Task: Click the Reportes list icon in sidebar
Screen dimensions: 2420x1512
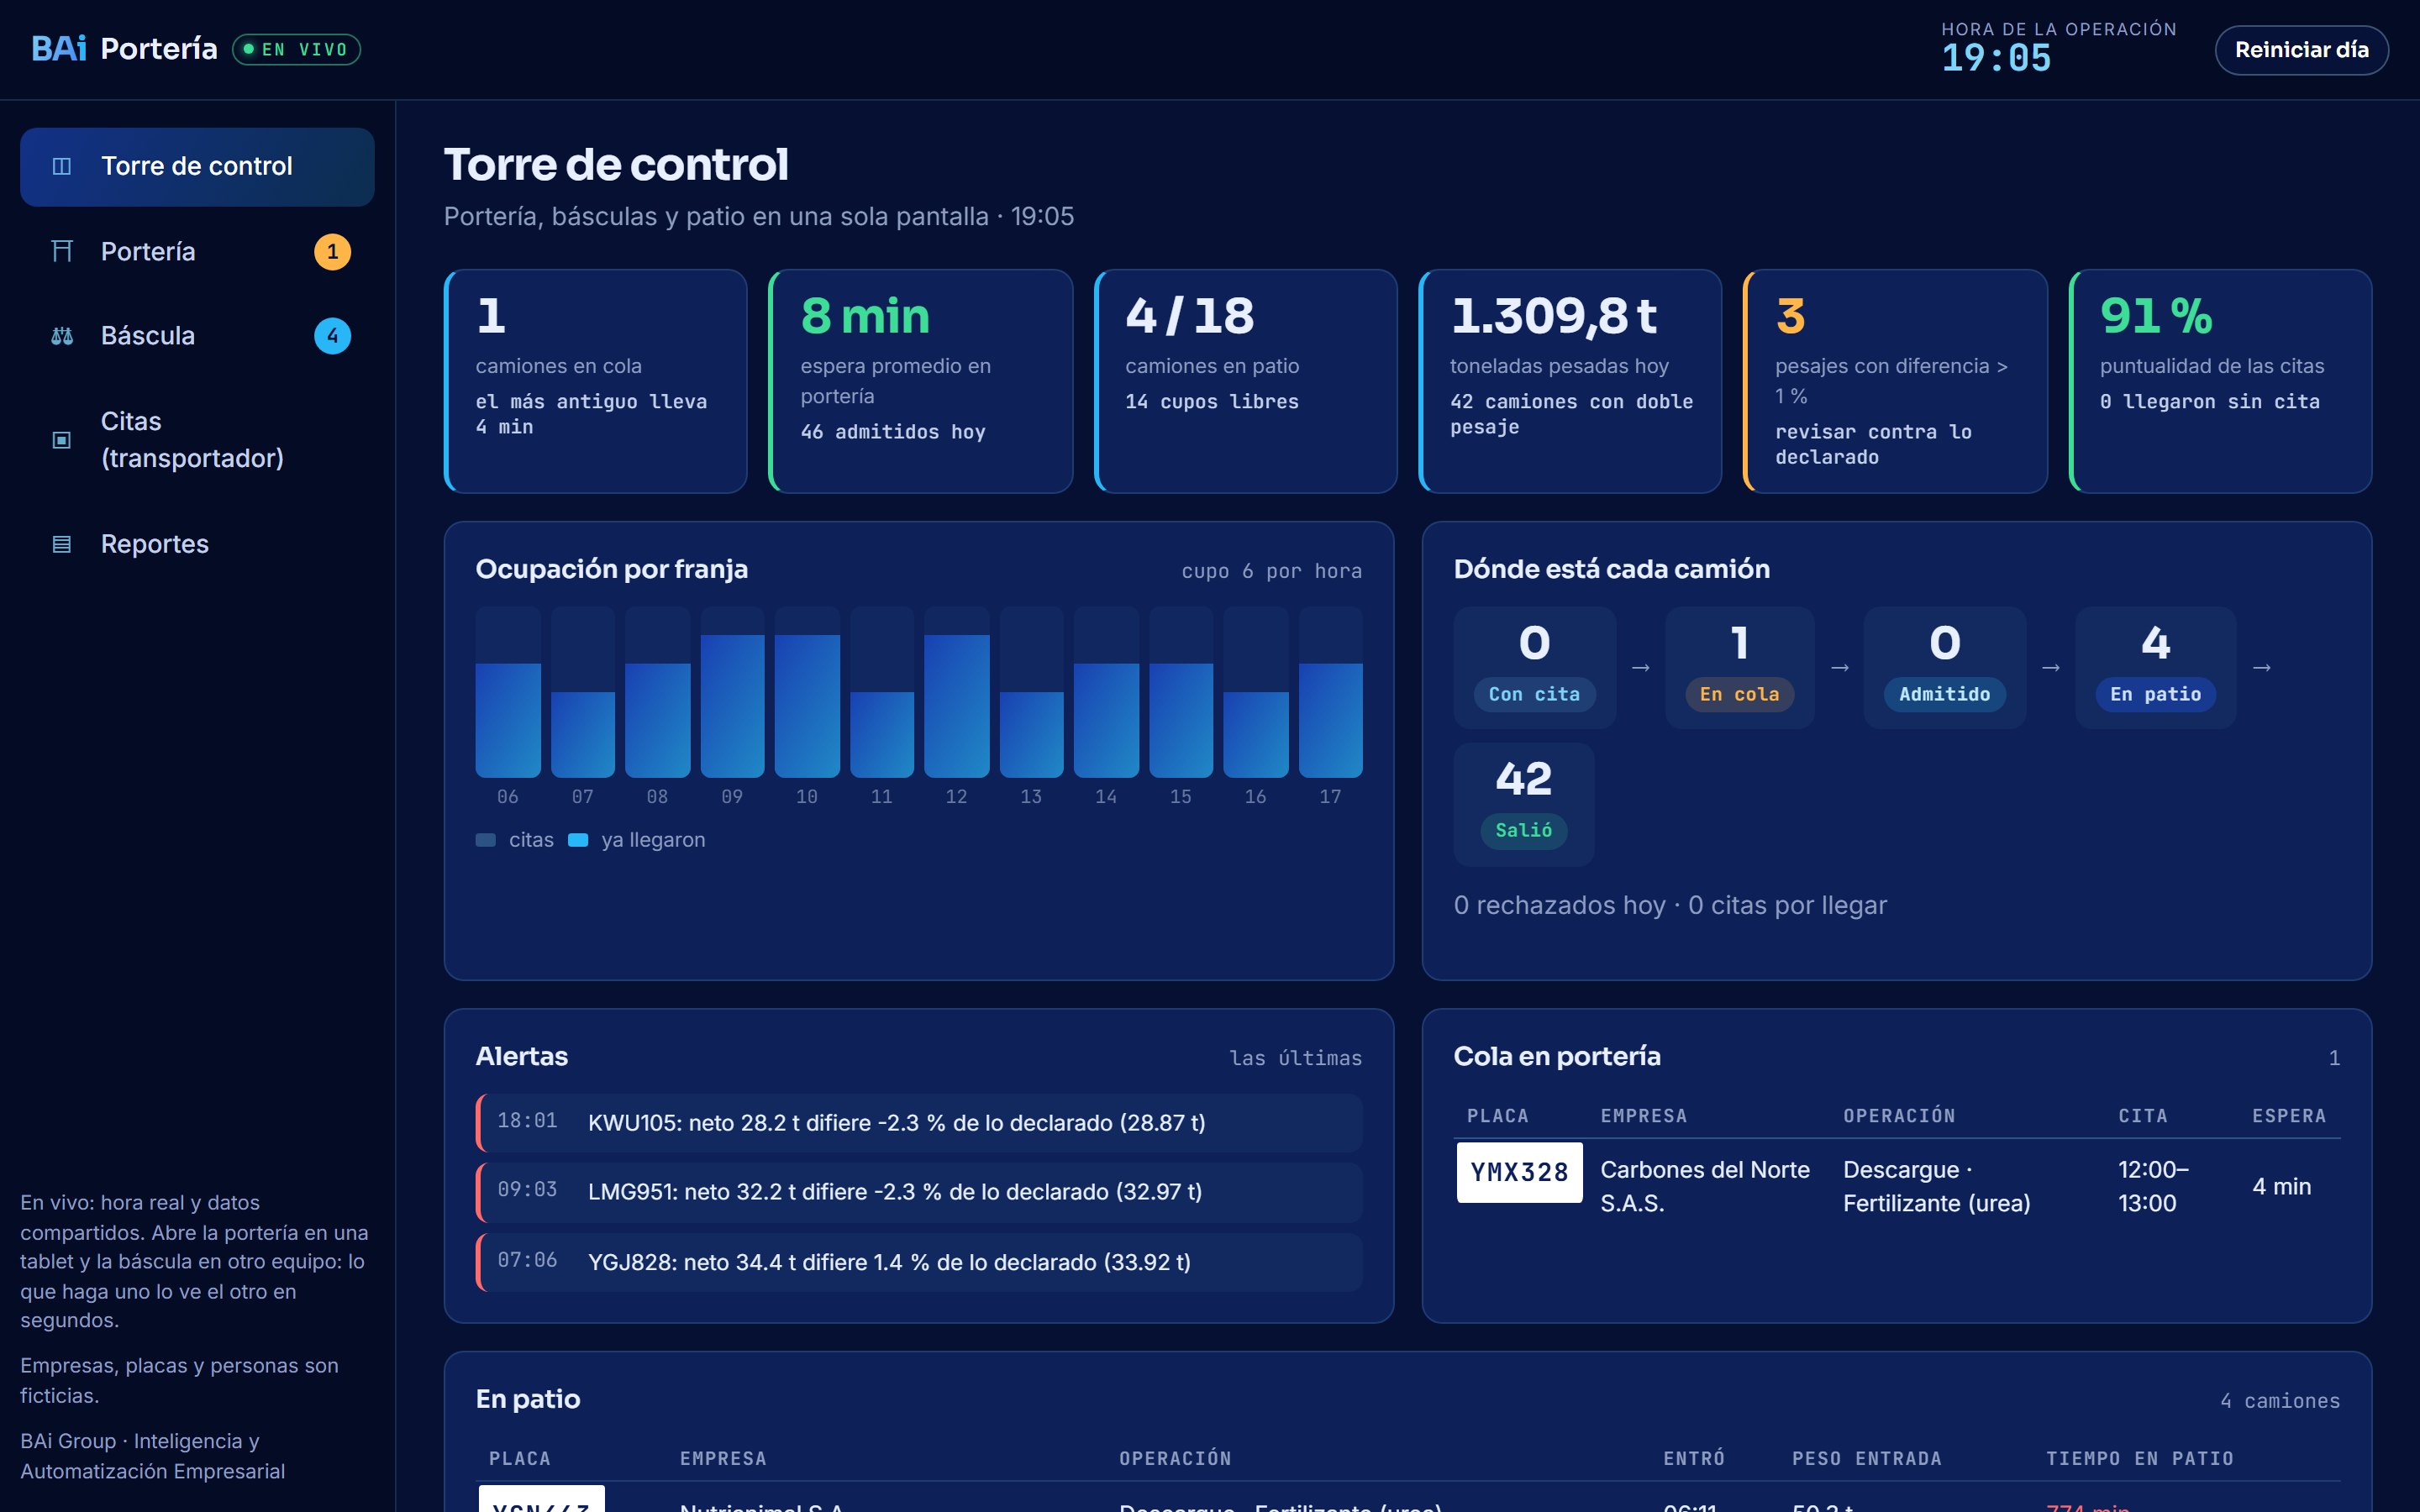Action: (62, 544)
